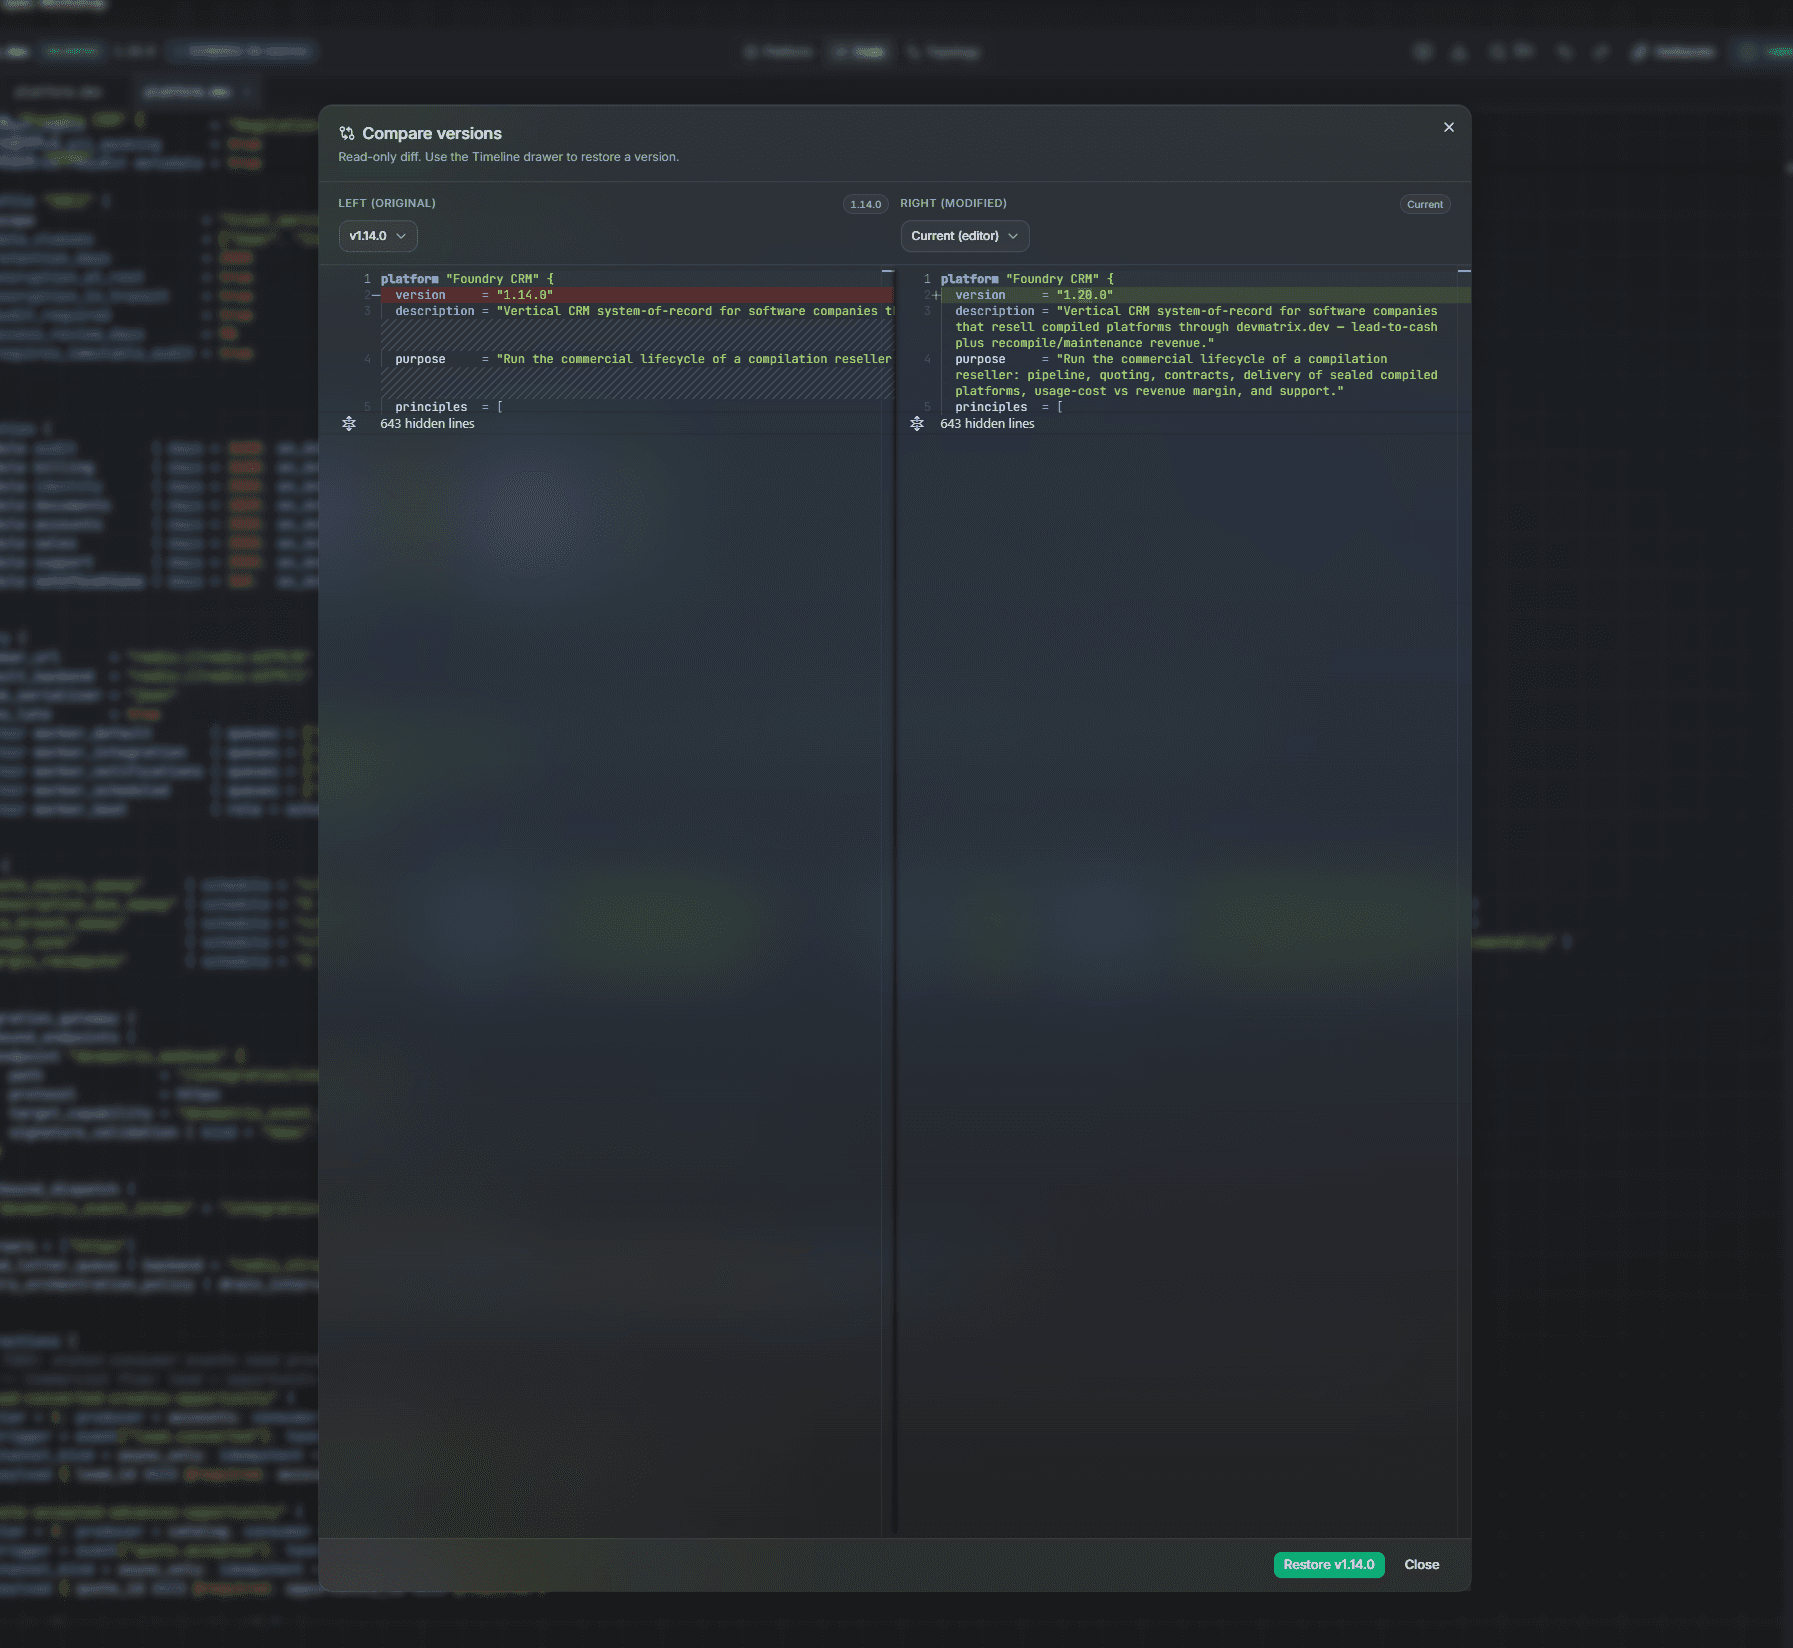Click the description line in left pane
1793x1648 pixels.
[x=637, y=311]
